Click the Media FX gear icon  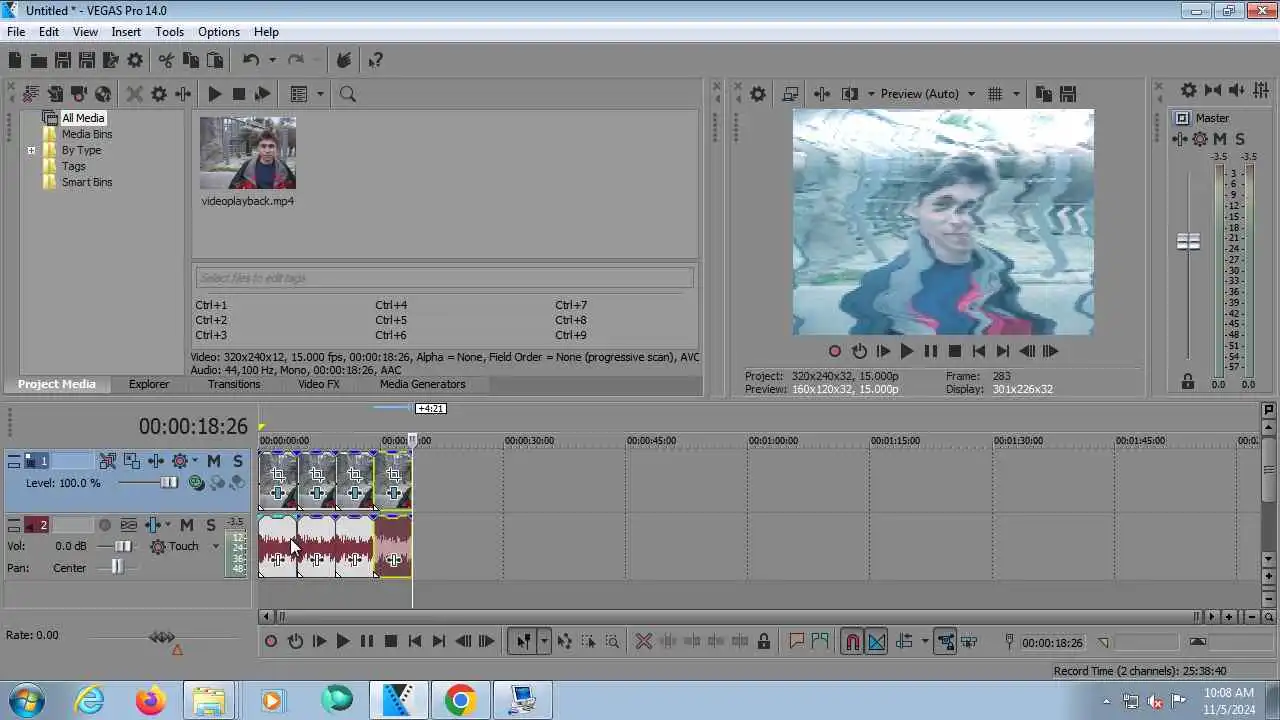click(x=158, y=94)
